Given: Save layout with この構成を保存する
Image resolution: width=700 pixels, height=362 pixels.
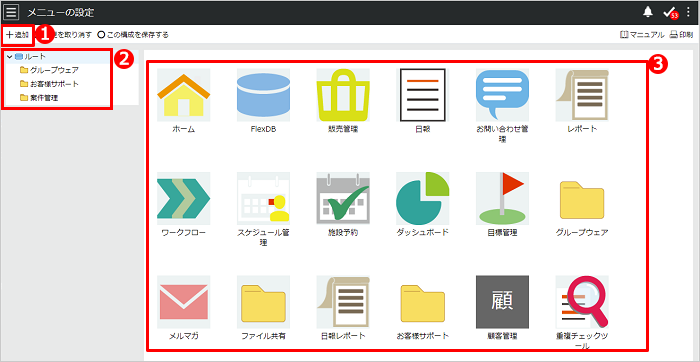Looking at the screenshot, I should [133, 35].
